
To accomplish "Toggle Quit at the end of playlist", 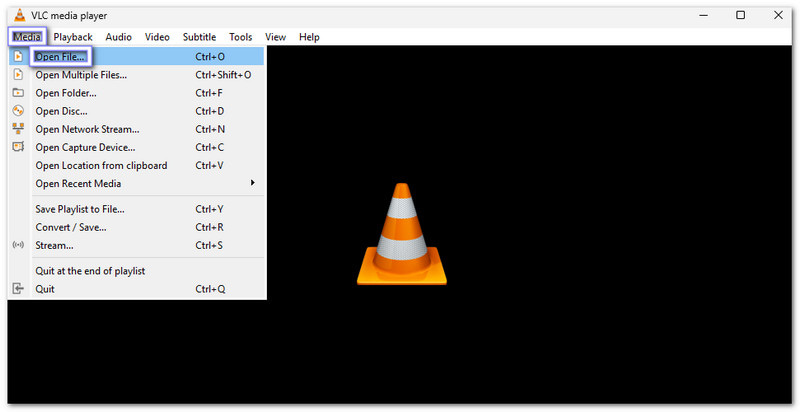I will 91,271.
